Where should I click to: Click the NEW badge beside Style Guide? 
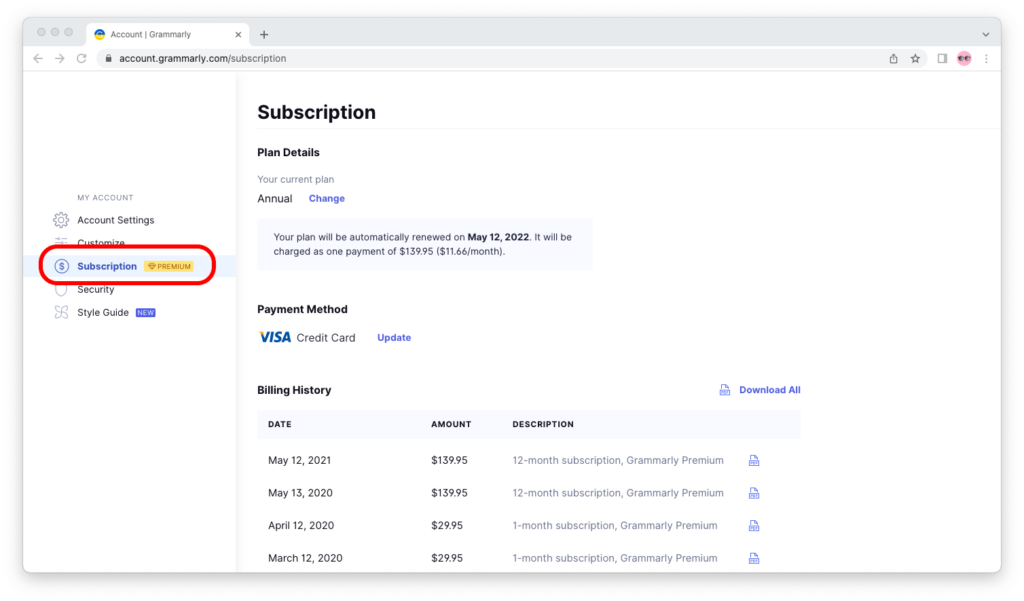[x=146, y=313]
